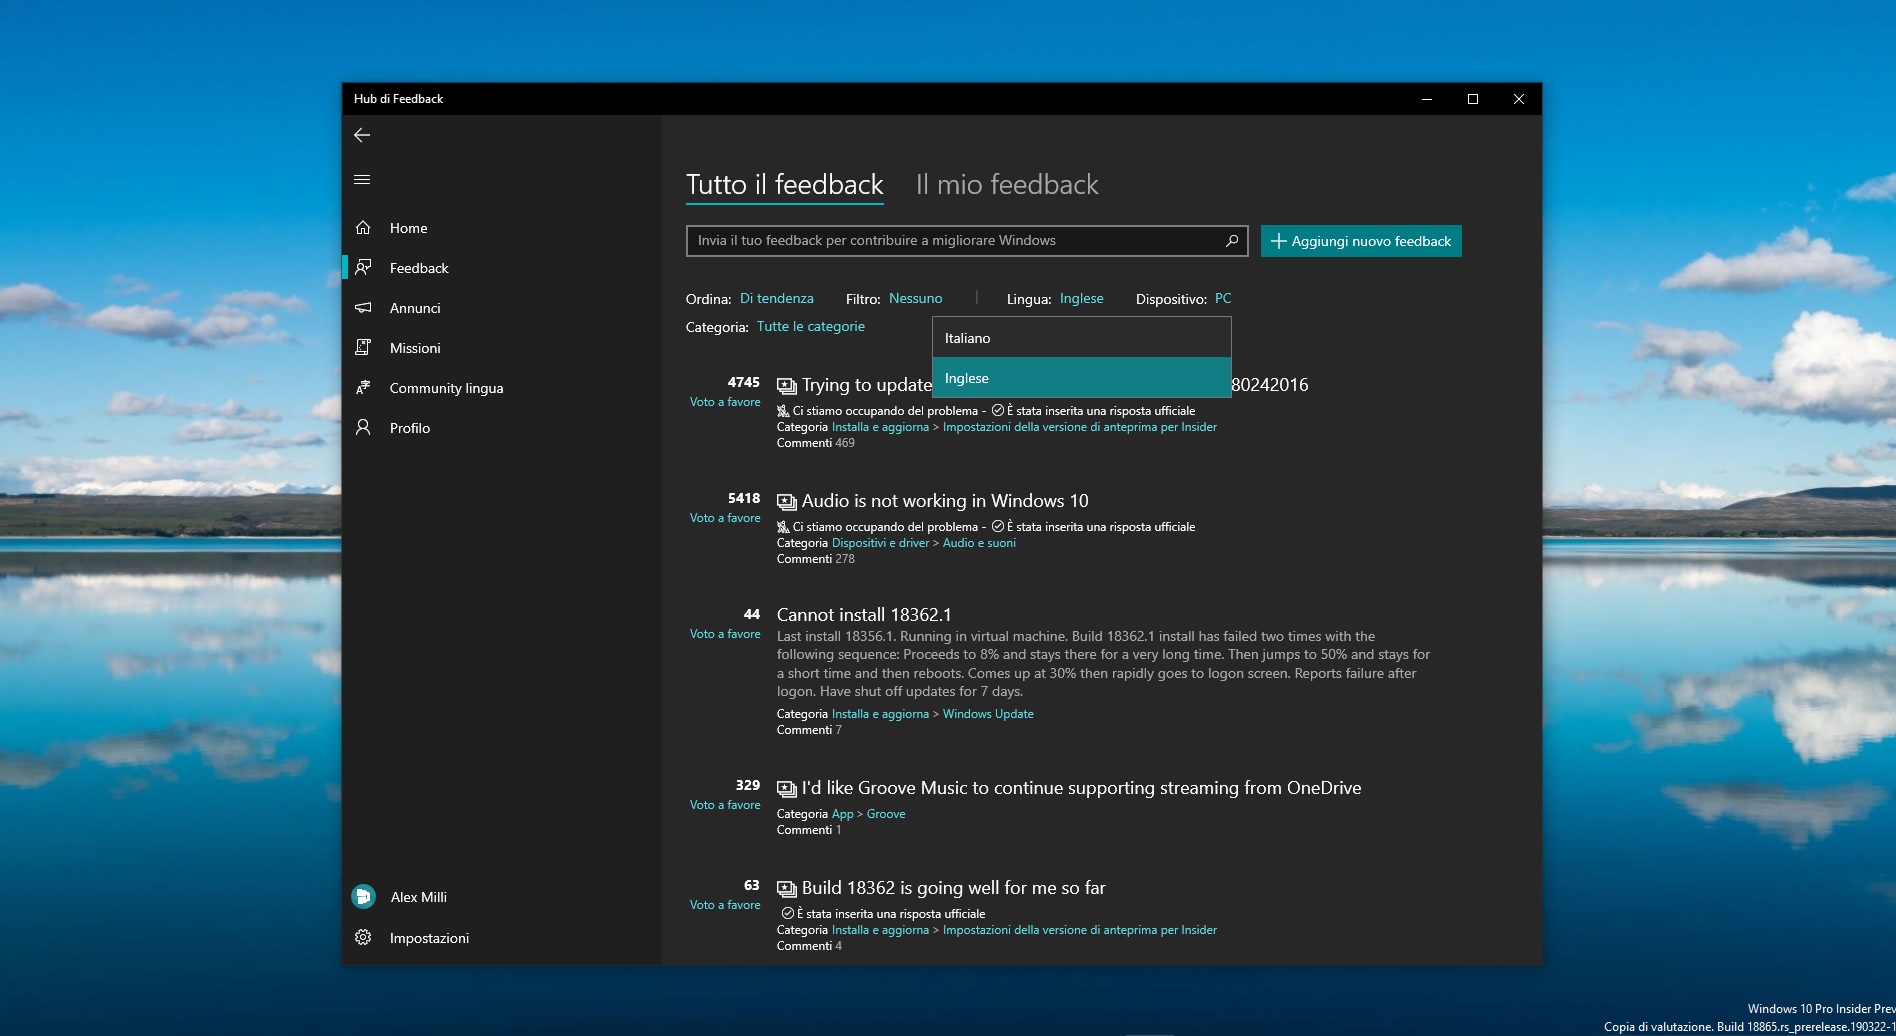
Task: Maximize the Hub di Feedback window
Action: pos(1473,99)
